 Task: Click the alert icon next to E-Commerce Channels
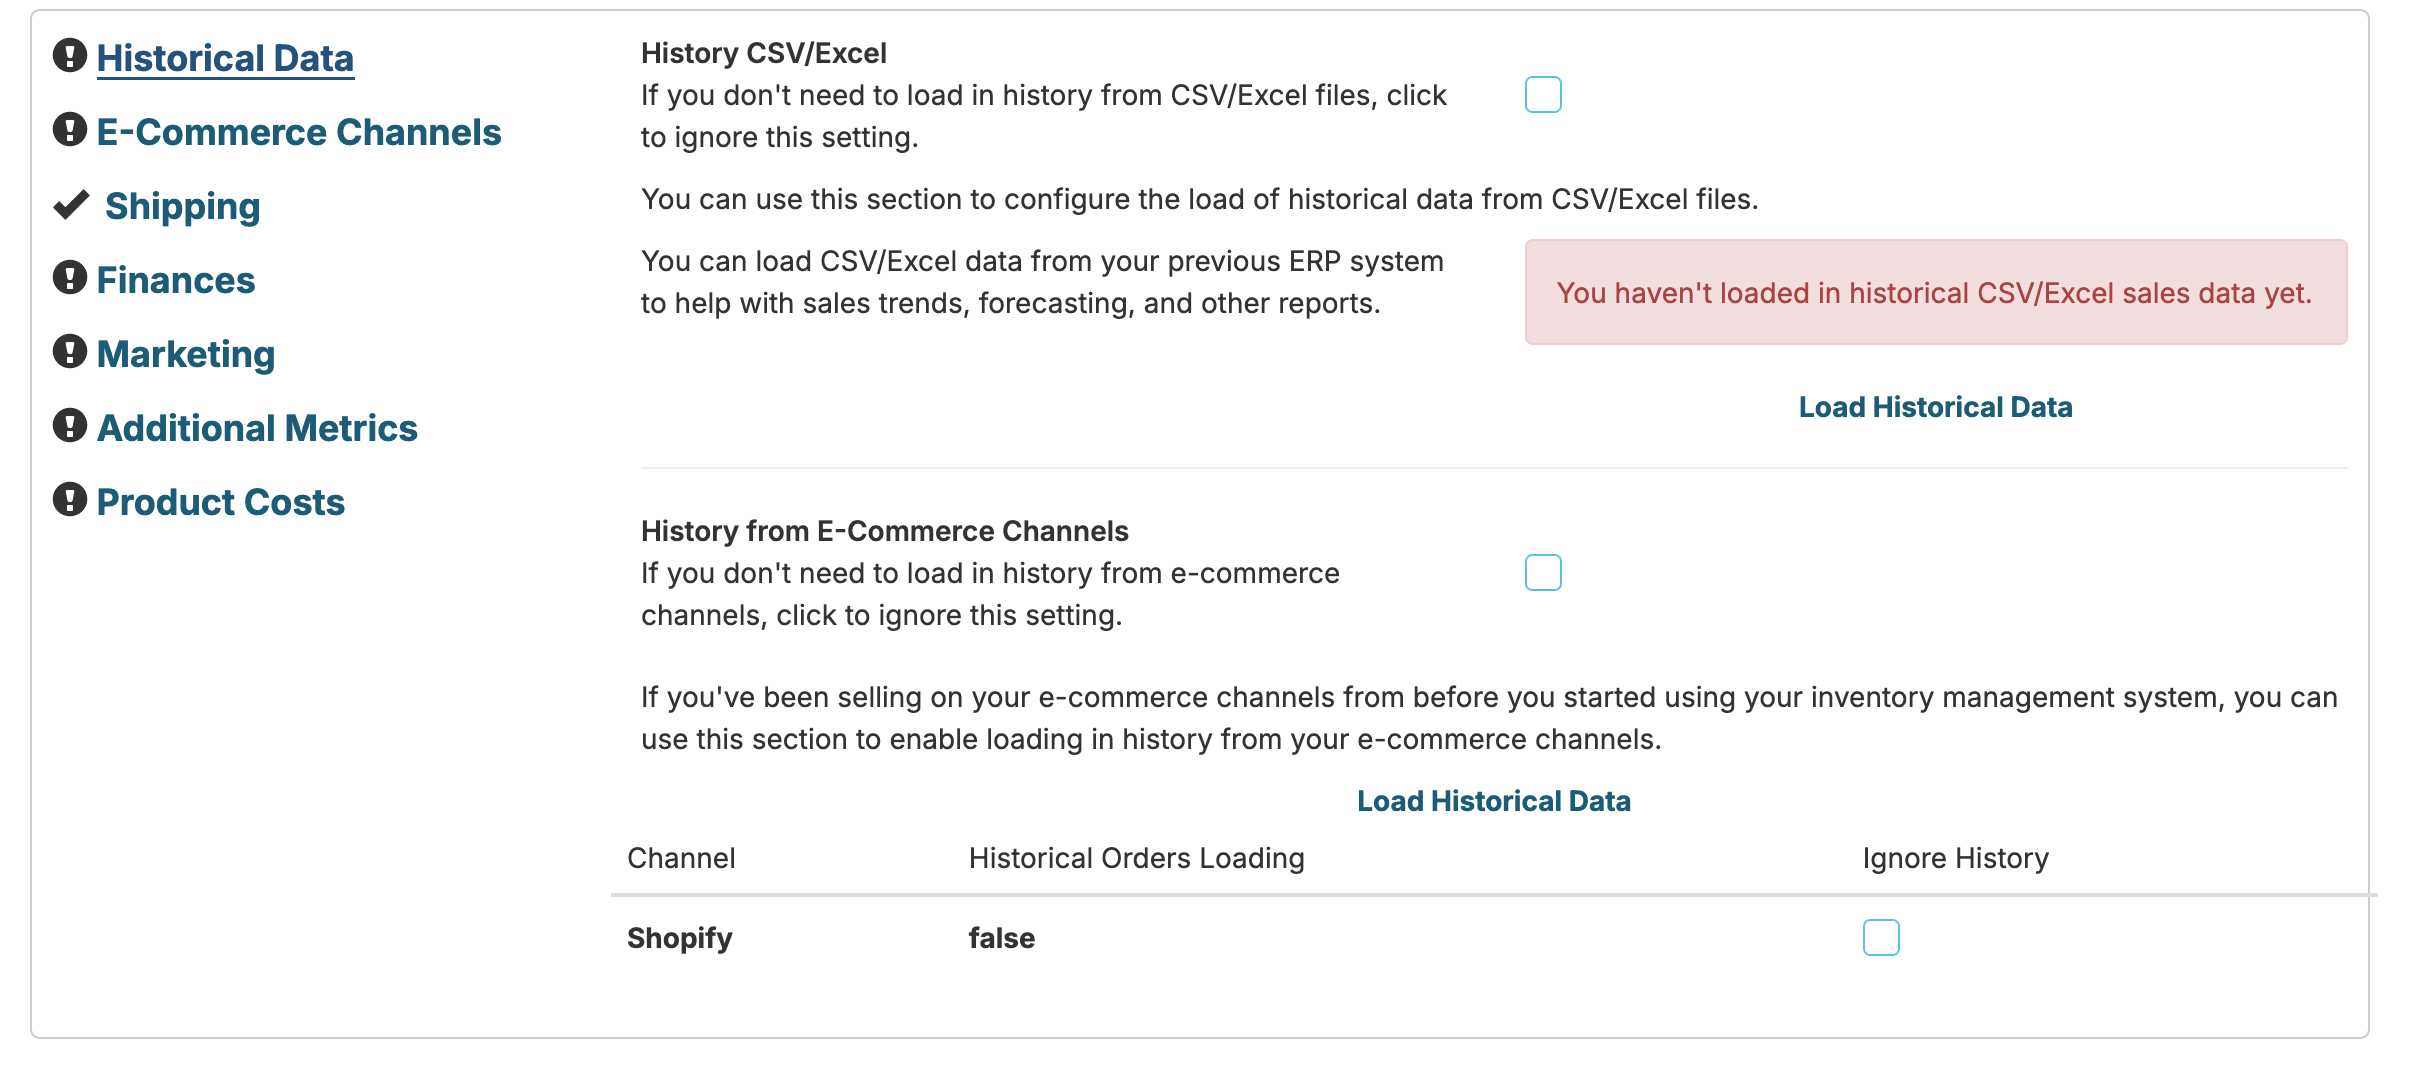69,130
